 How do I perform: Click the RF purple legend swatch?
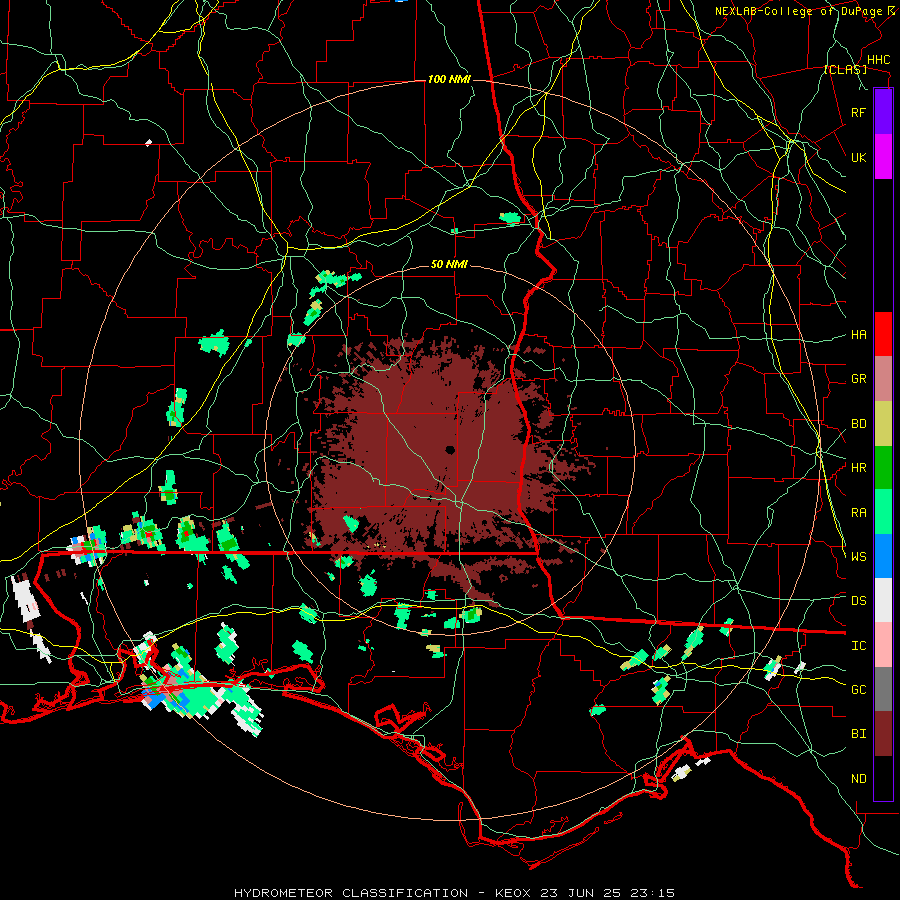click(883, 112)
